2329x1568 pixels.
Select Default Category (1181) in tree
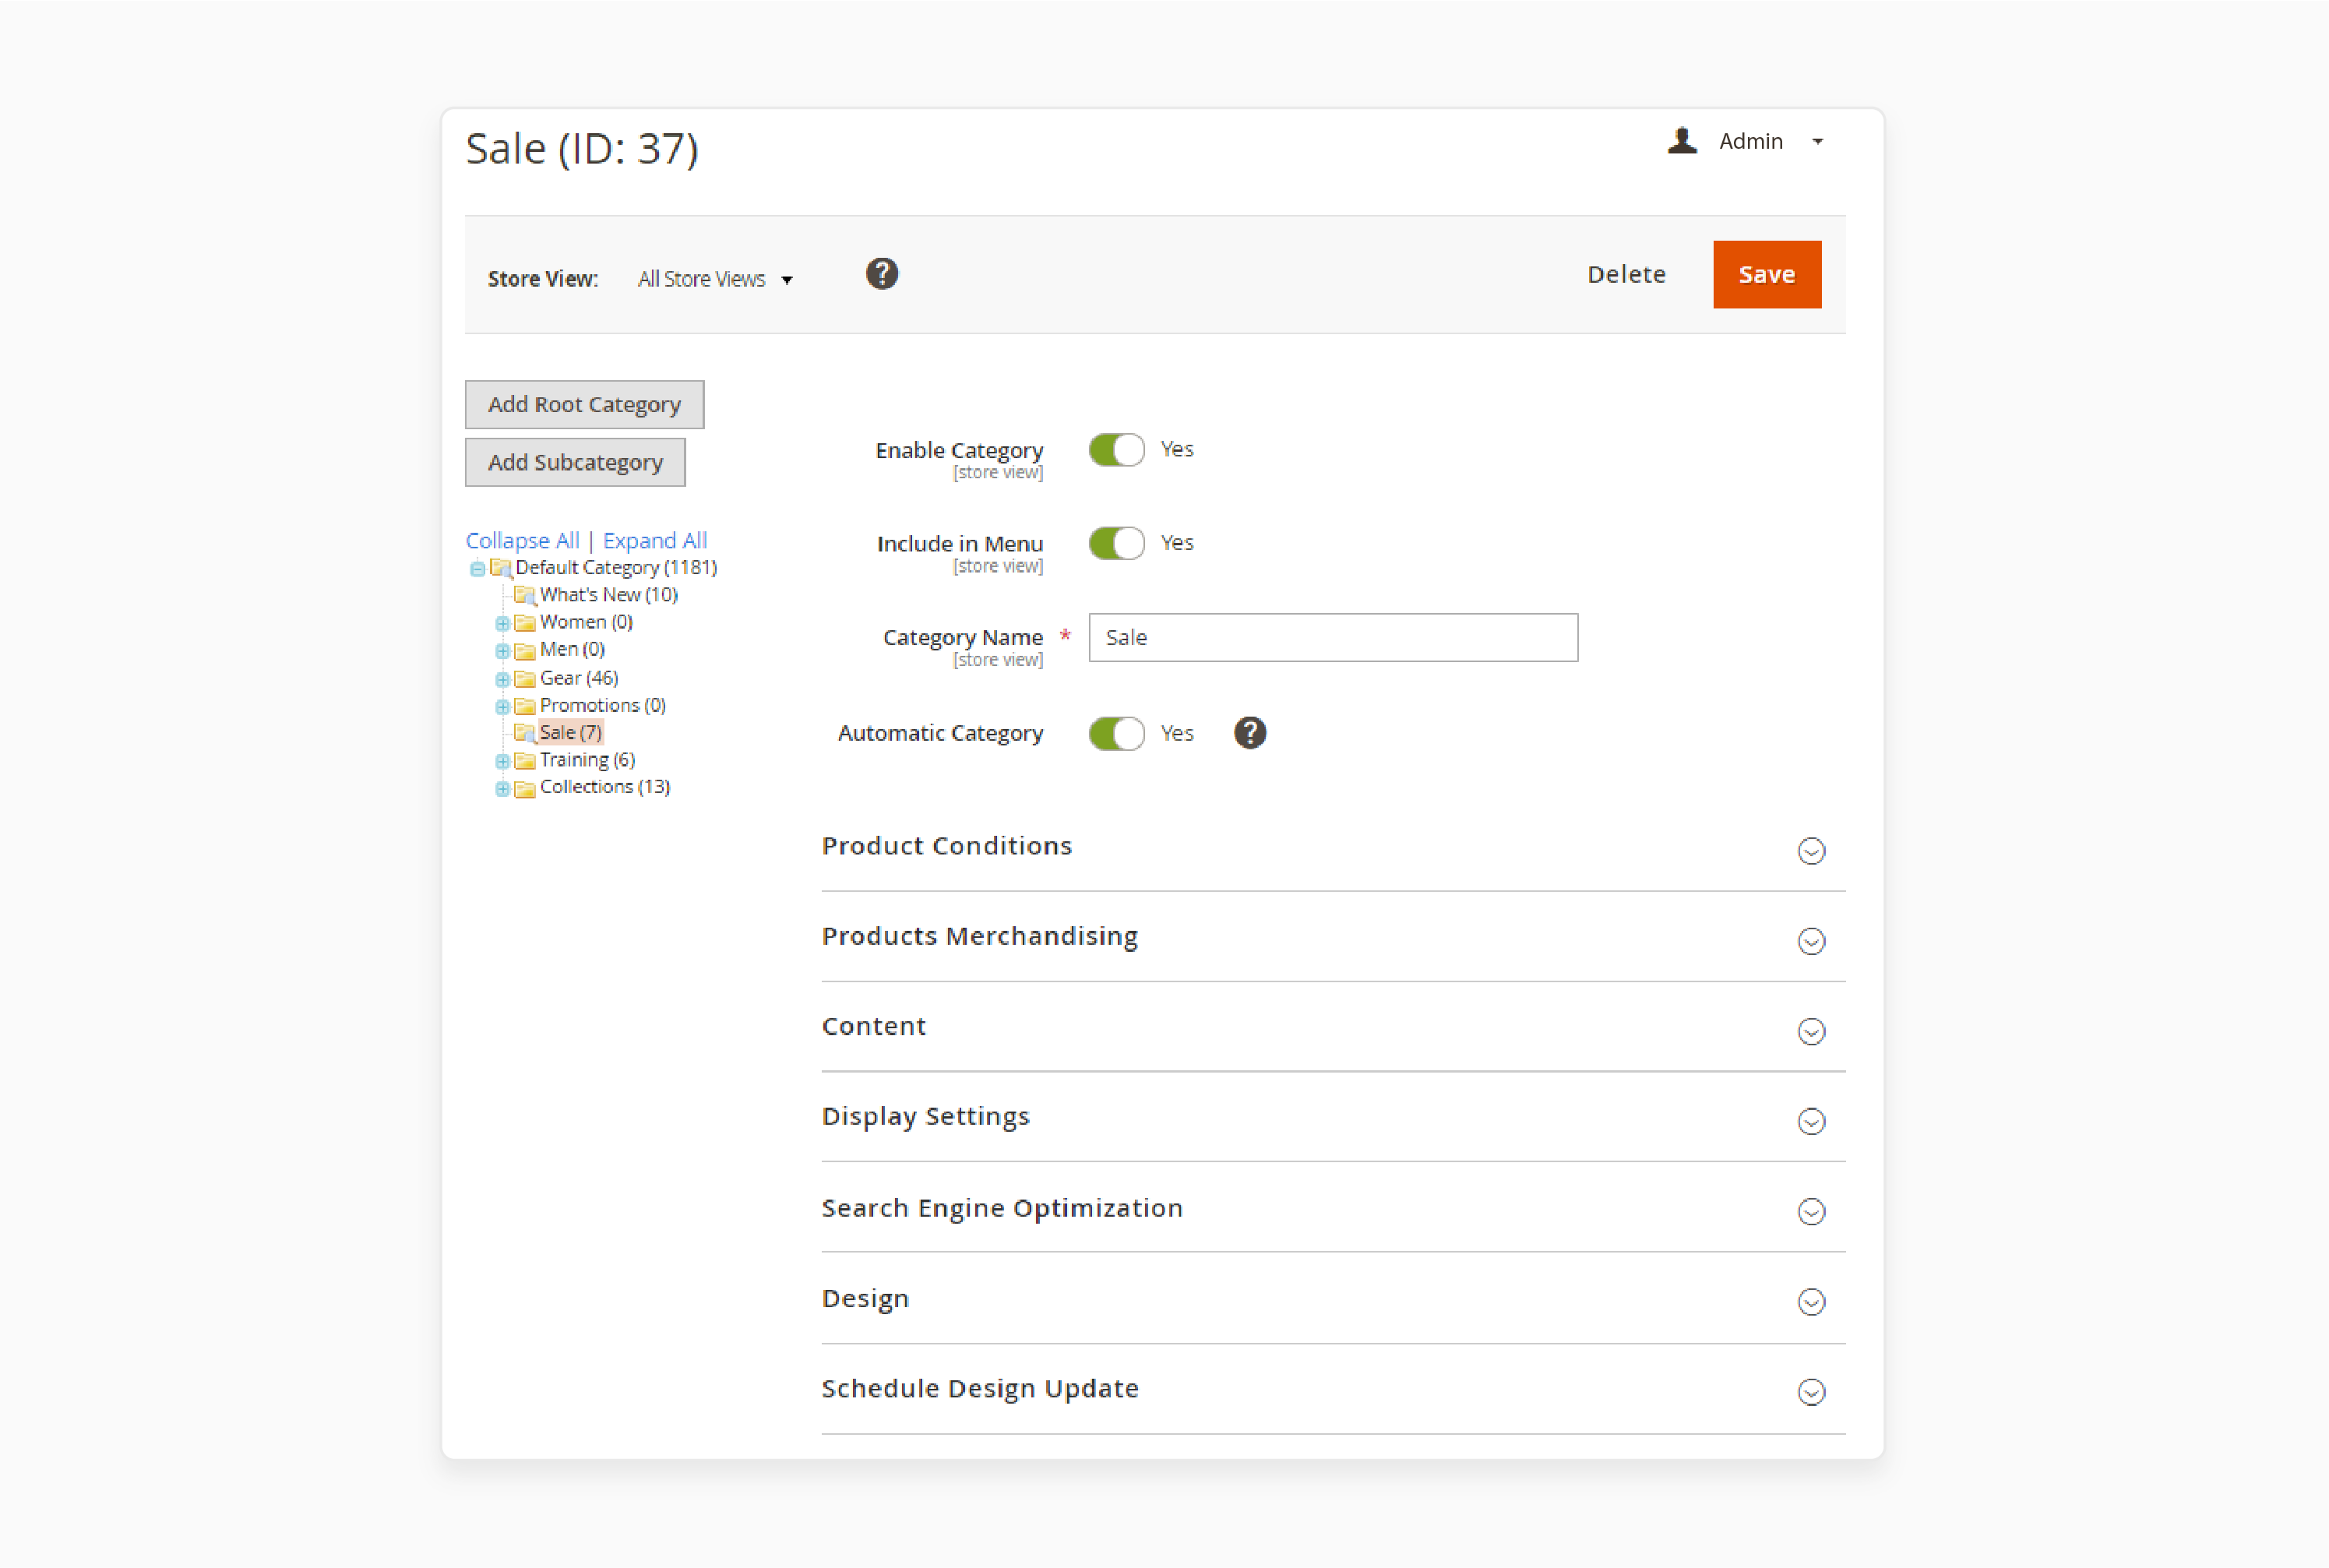pyautogui.click(x=616, y=568)
